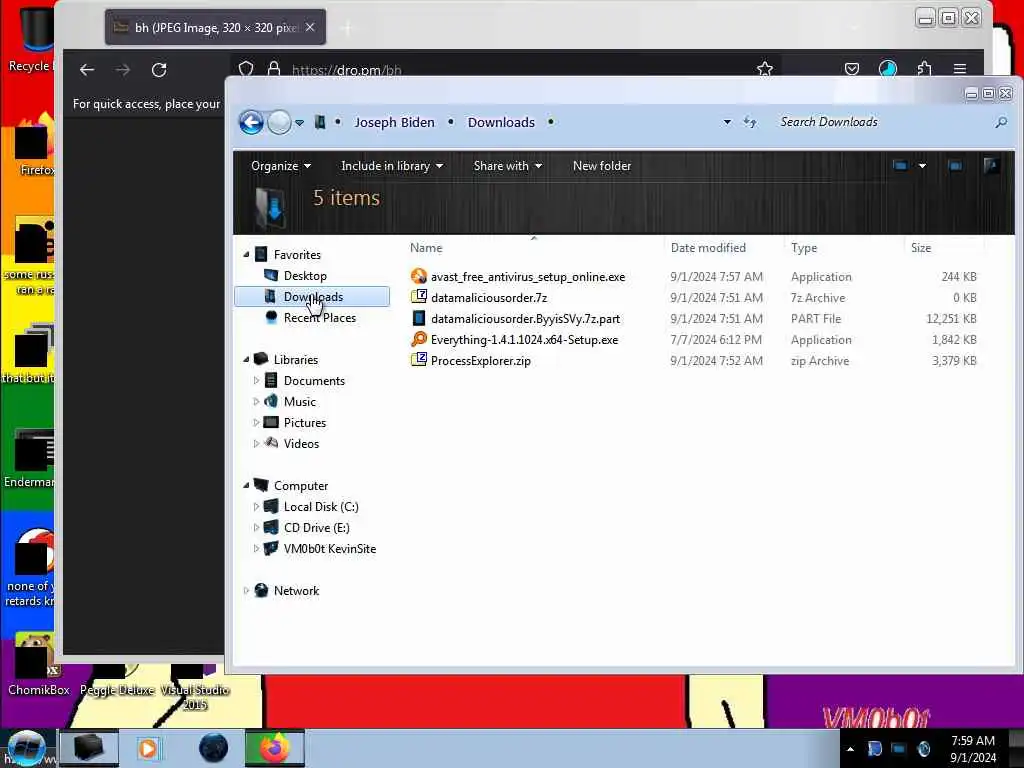The width and height of the screenshot is (1024, 768).
Task: Expand the Music library
Action: pyautogui.click(x=256, y=401)
